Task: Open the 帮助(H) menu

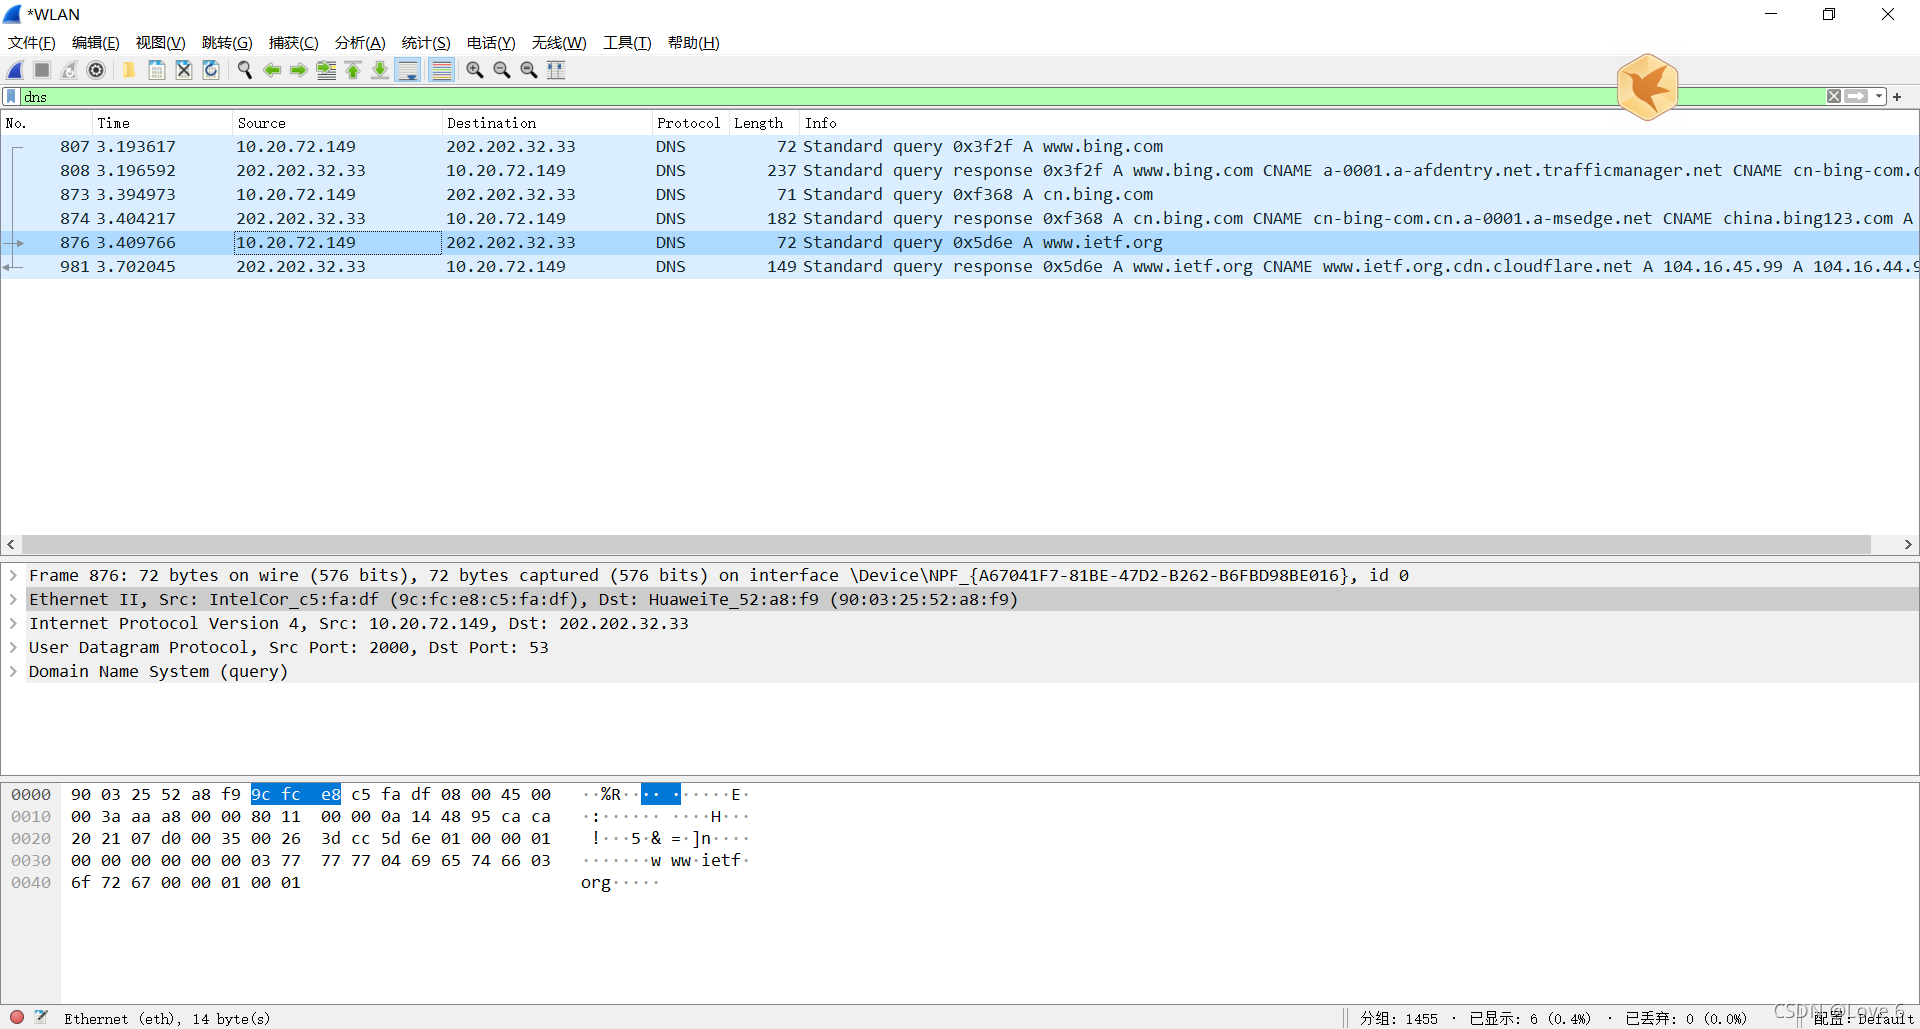Action: [694, 43]
